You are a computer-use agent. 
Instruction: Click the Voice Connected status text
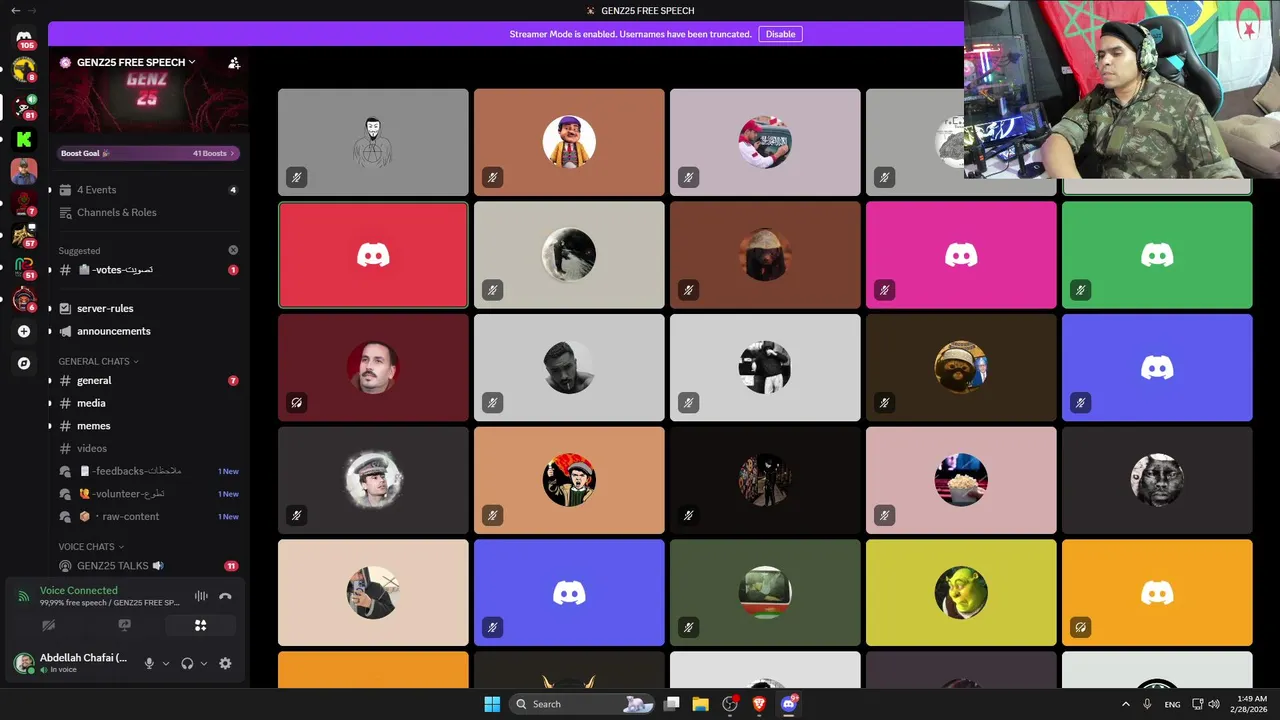point(79,590)
